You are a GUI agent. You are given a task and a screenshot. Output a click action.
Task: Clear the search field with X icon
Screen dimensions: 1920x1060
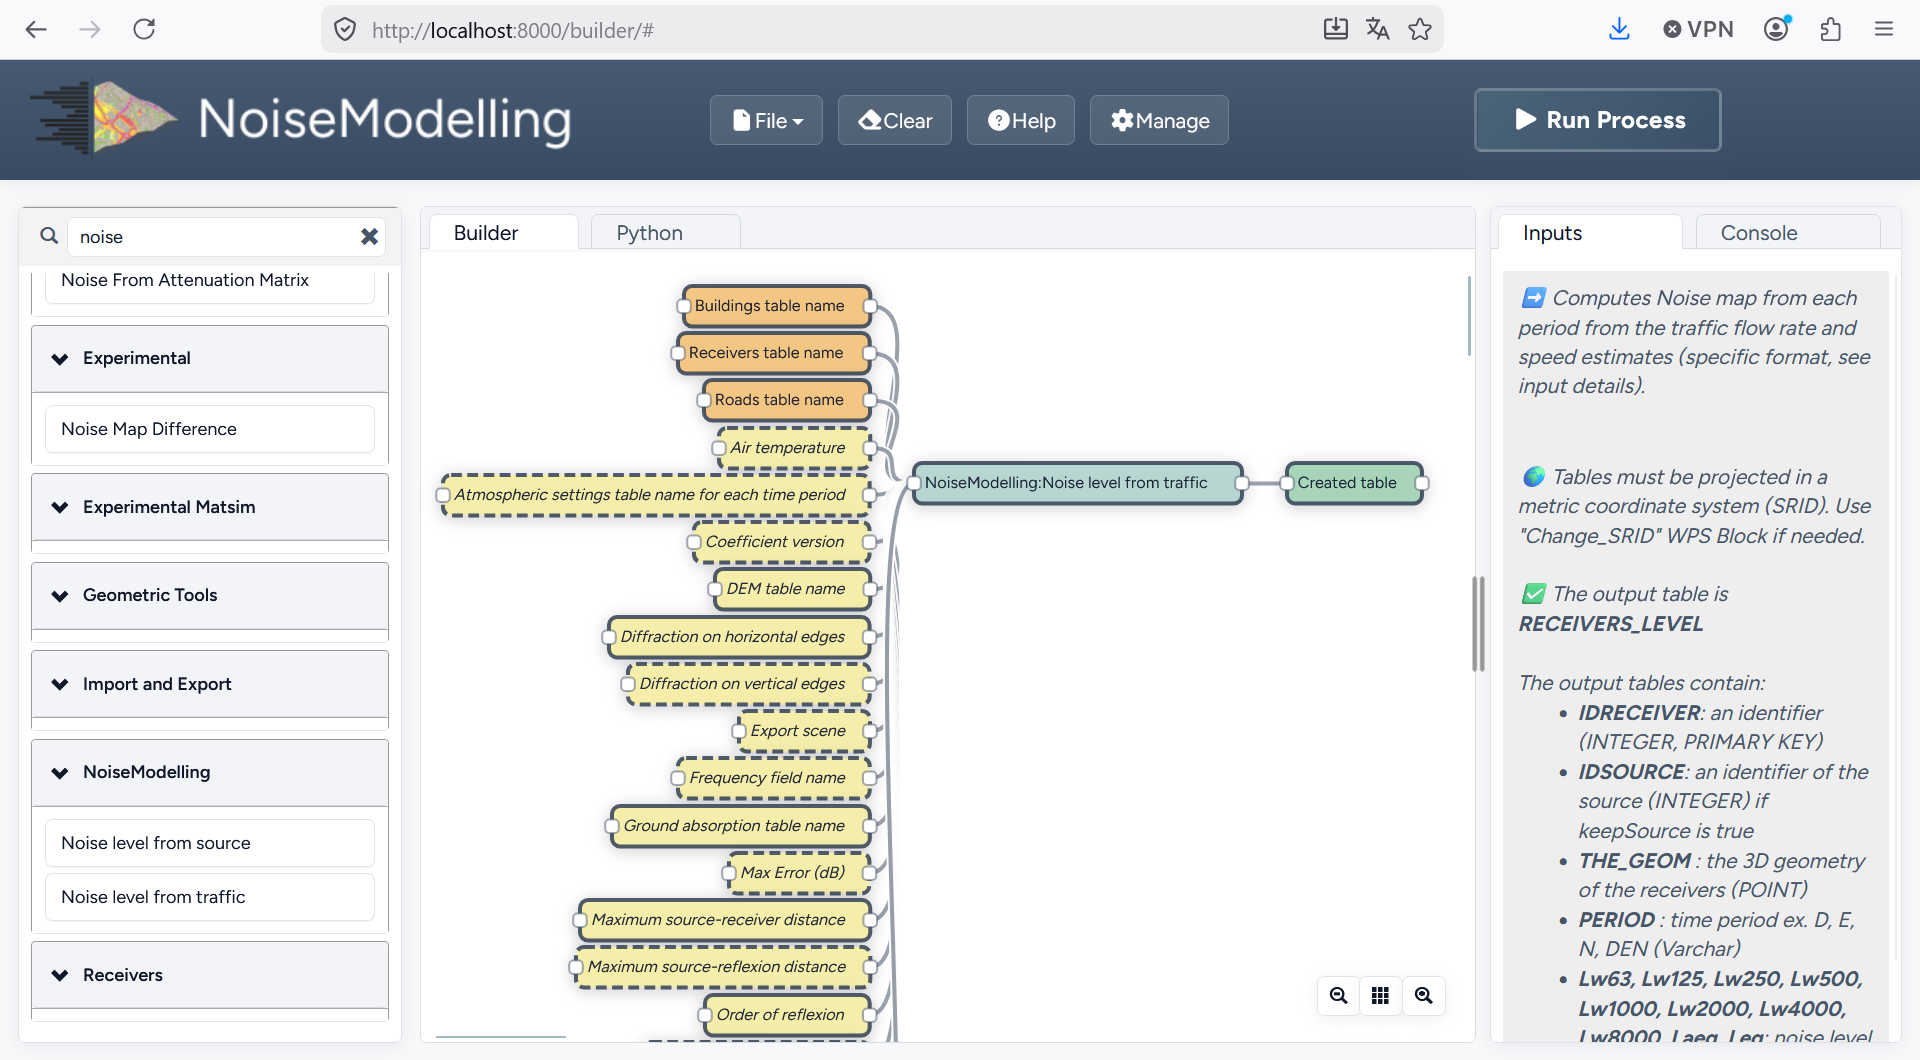369,237
